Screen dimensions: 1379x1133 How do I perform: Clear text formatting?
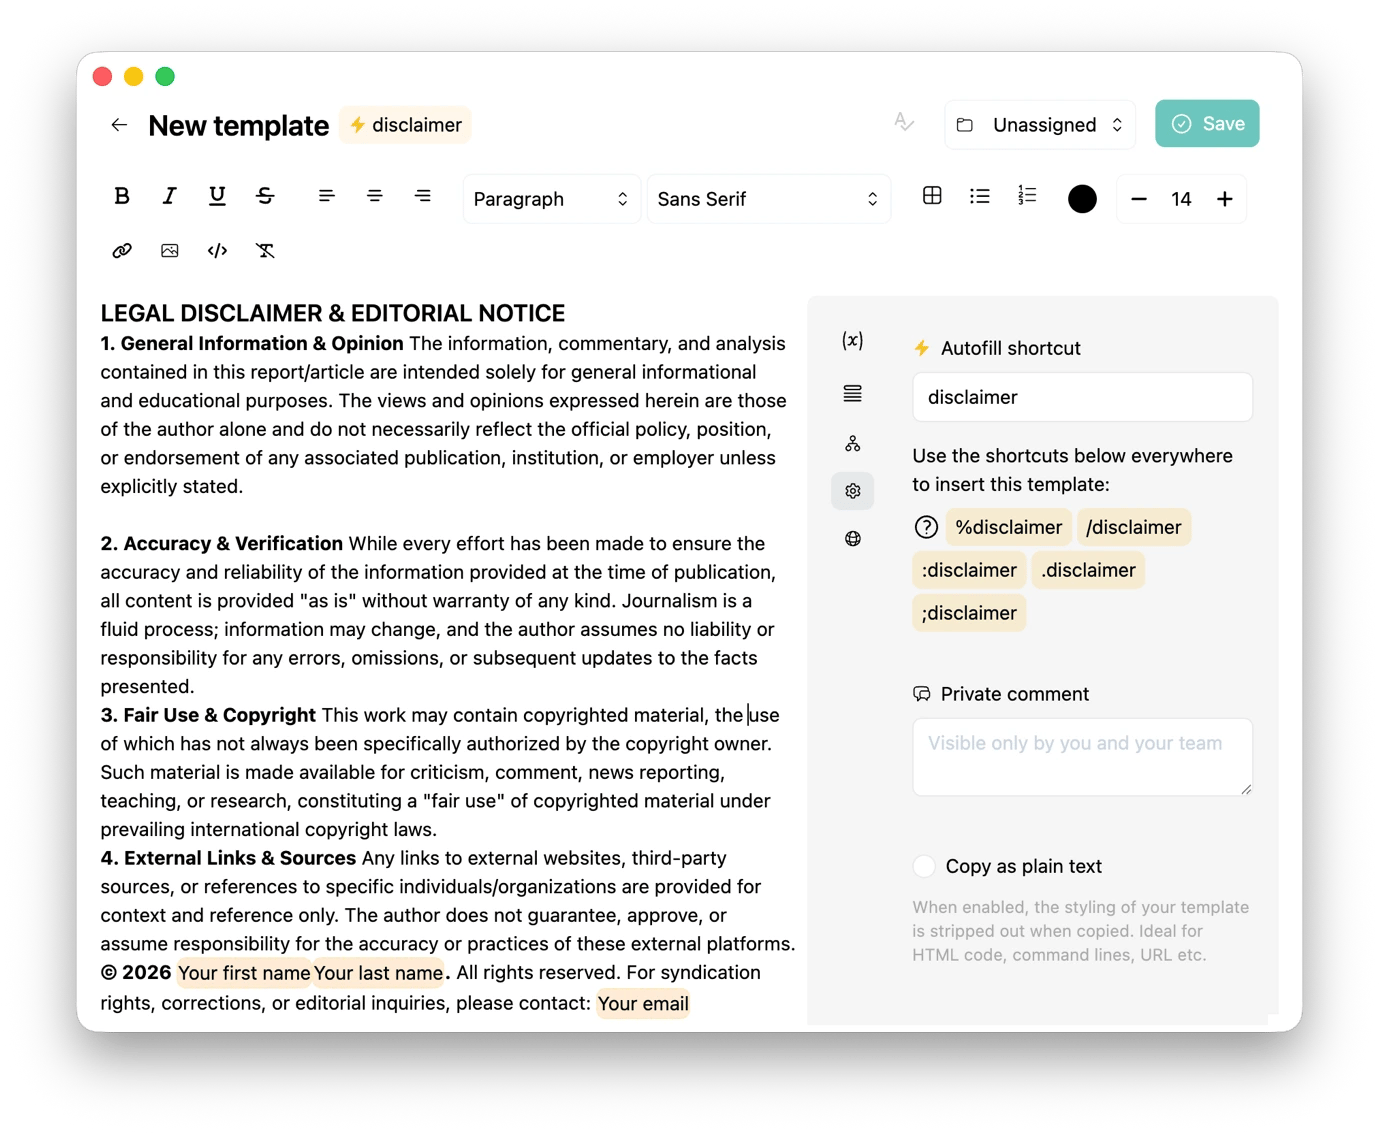[265, 251]
